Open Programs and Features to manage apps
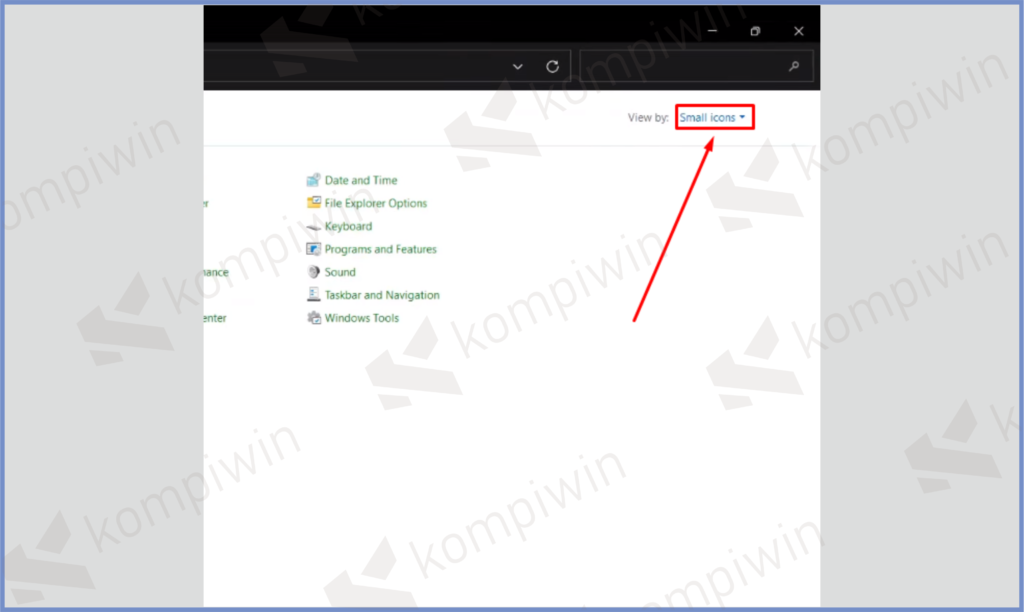Image resolution: width=1024 pixels, height=612 pixels. (x=381, y=249)
